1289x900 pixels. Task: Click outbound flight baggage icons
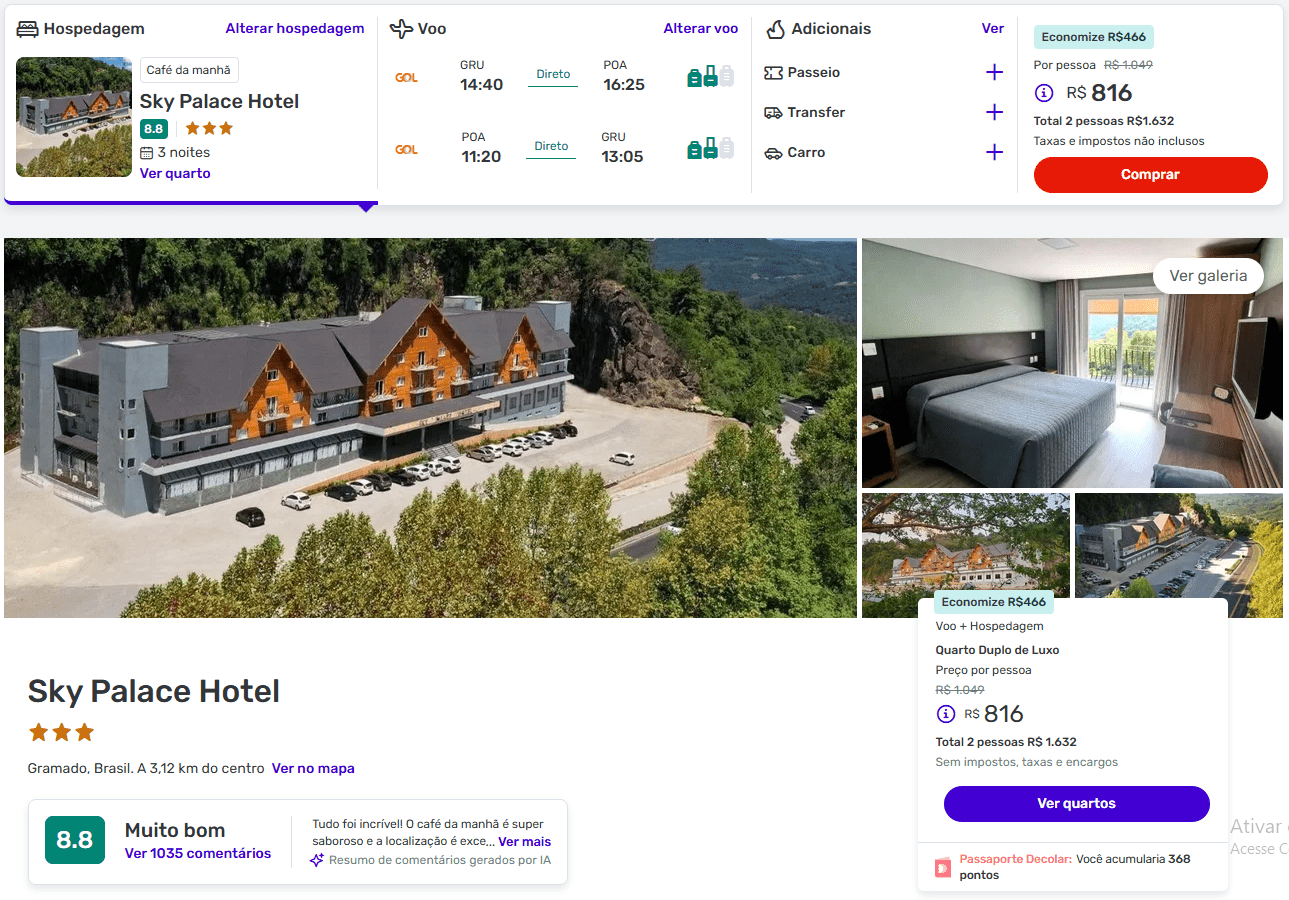pos(710,76)
